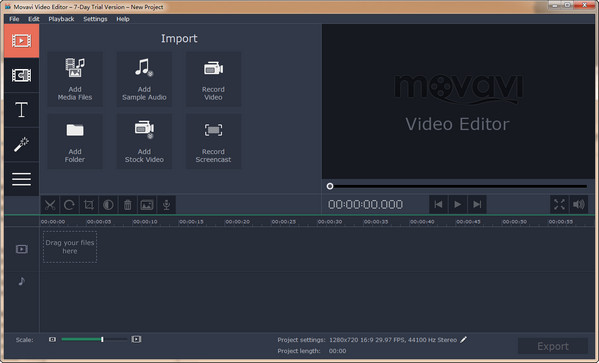Click Add Media Files
Image resolution: width=599 pixels, height=363 pixels.
[x=75, y=79]
